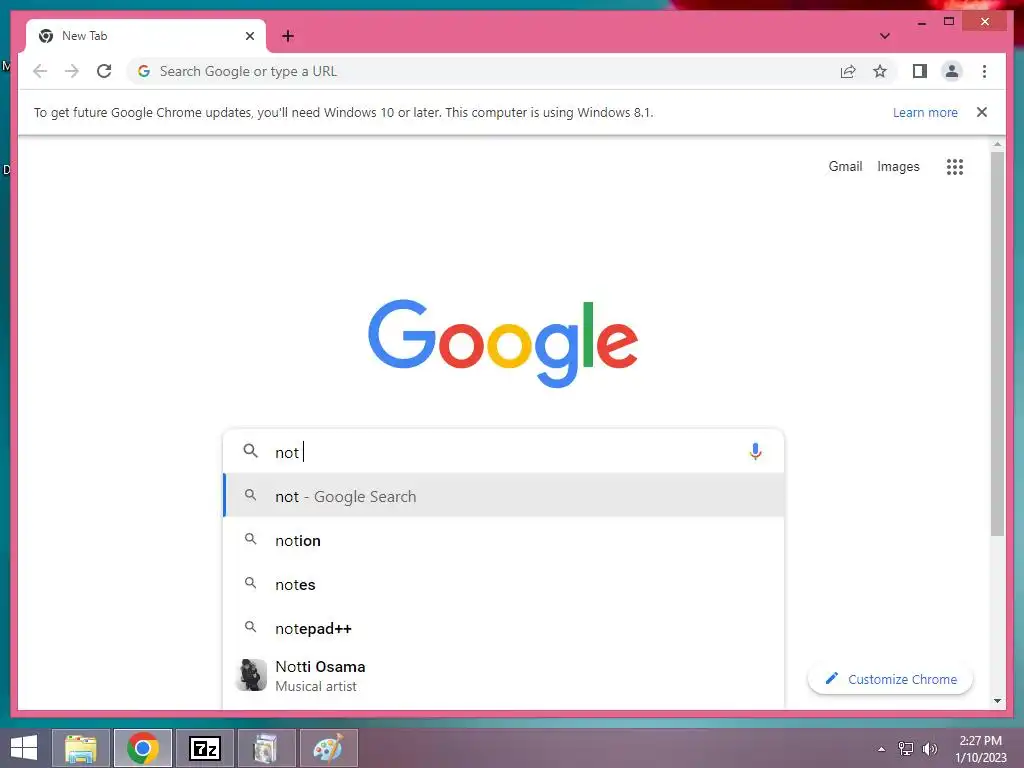Click the network tray icon
Viewport: 1024px width, 768px height.
pyautogui.click(x=905, y=749)
